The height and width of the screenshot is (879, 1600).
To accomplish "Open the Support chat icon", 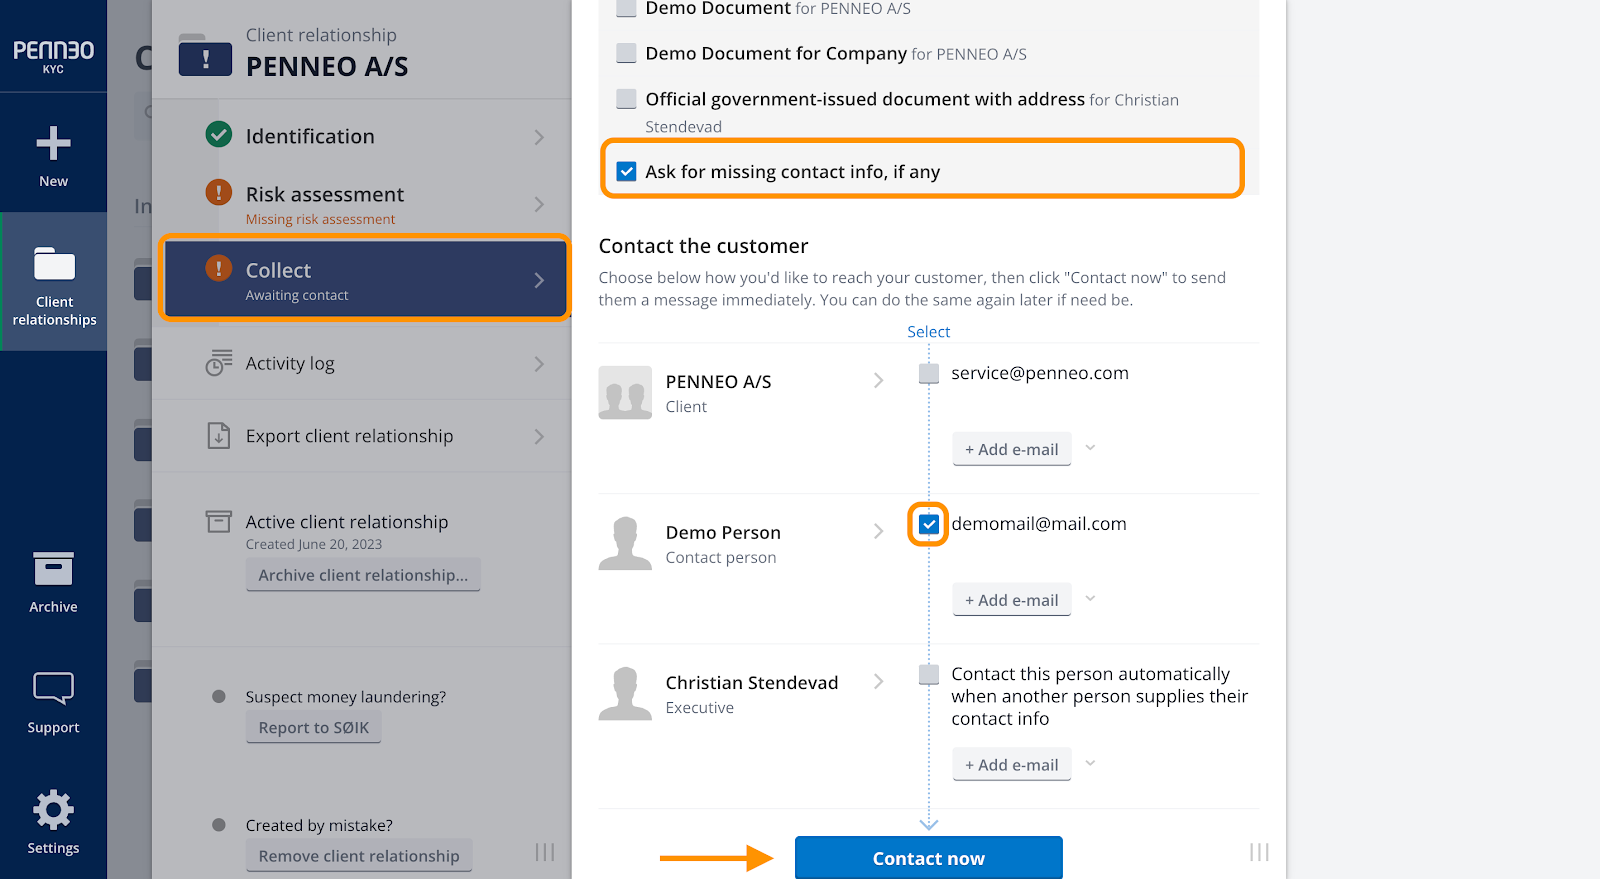I will [53, 688].
